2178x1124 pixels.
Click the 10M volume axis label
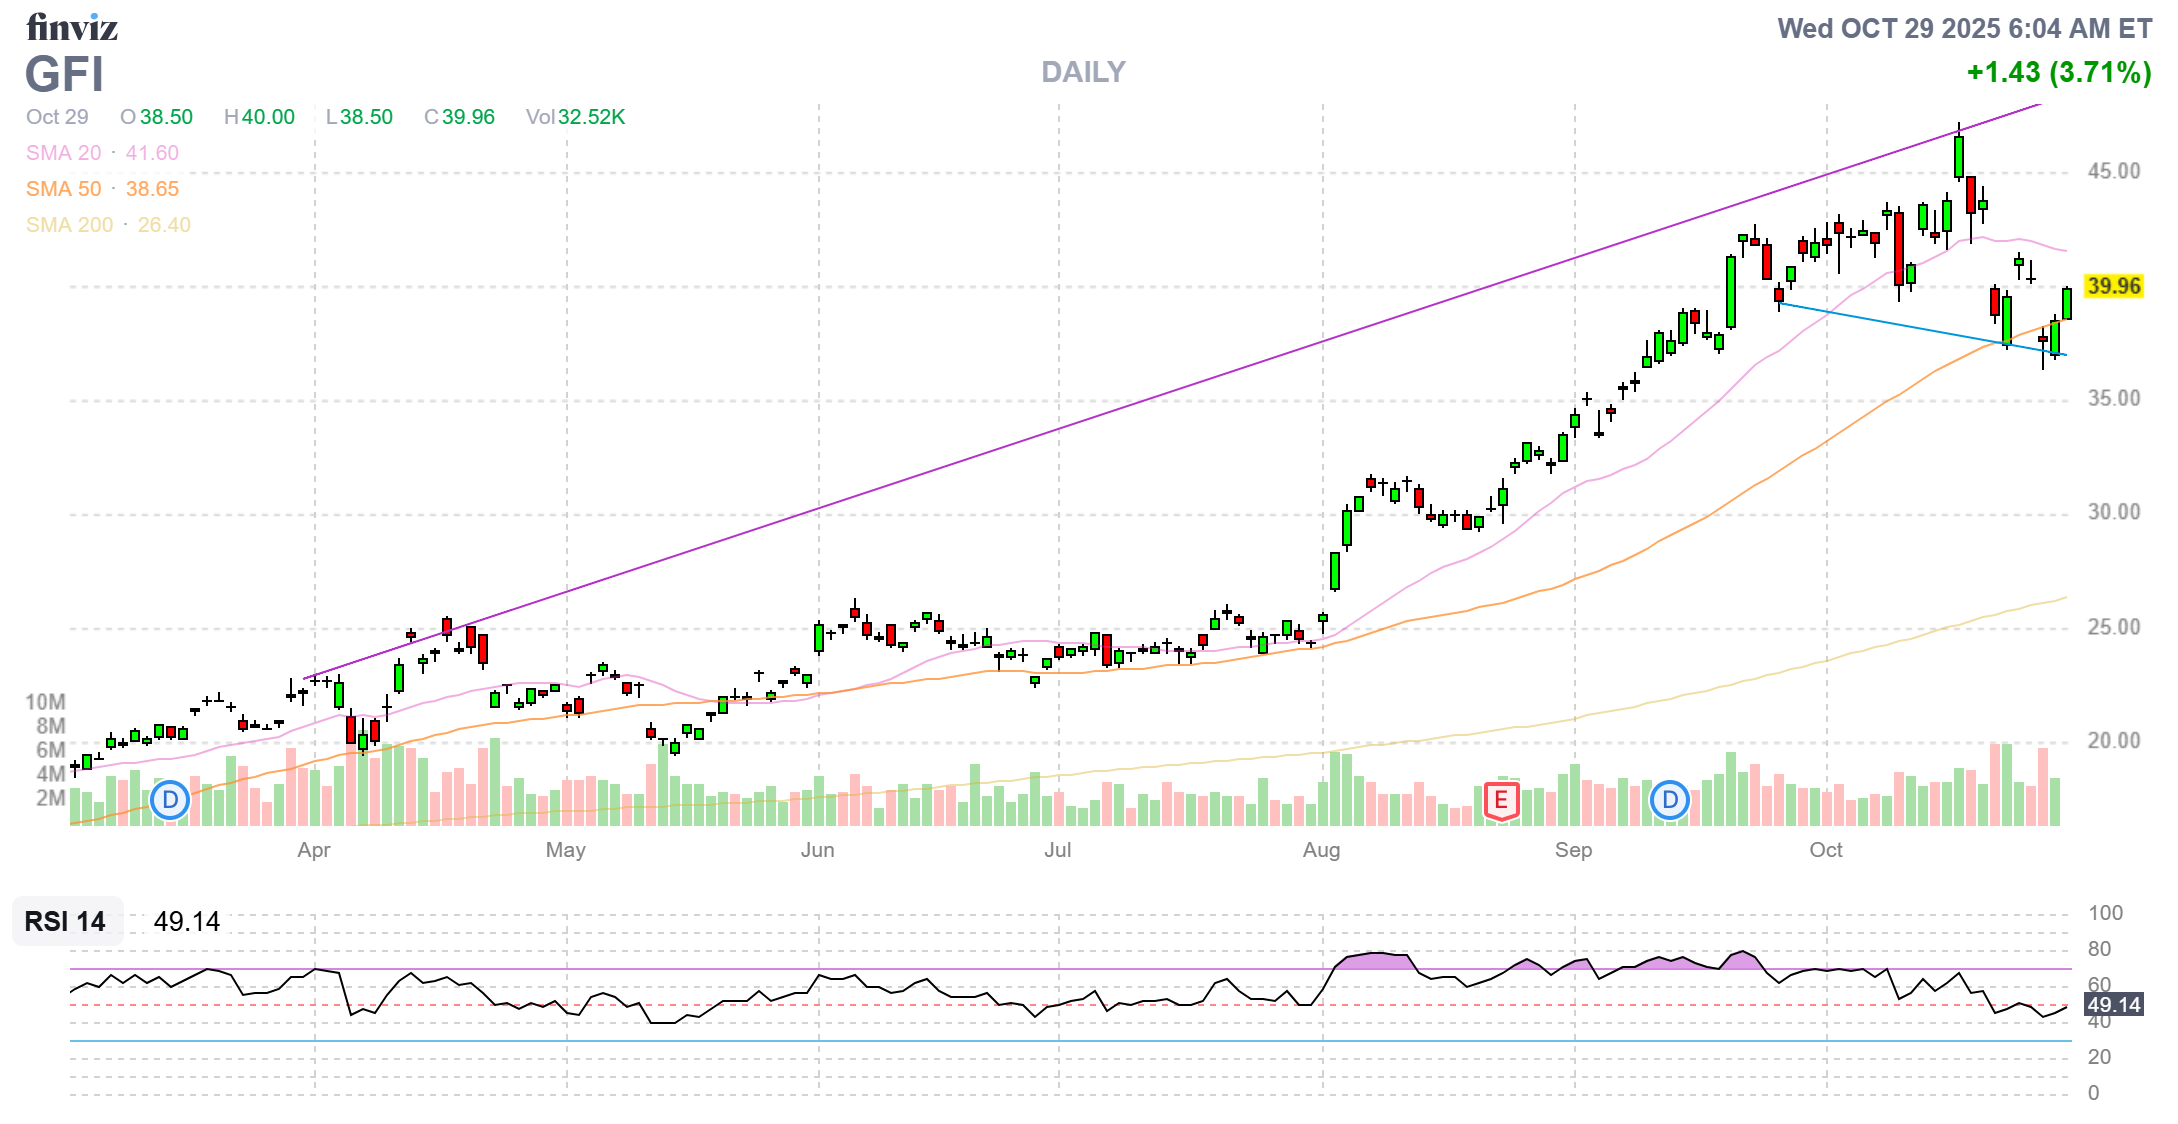pos(46,702)
